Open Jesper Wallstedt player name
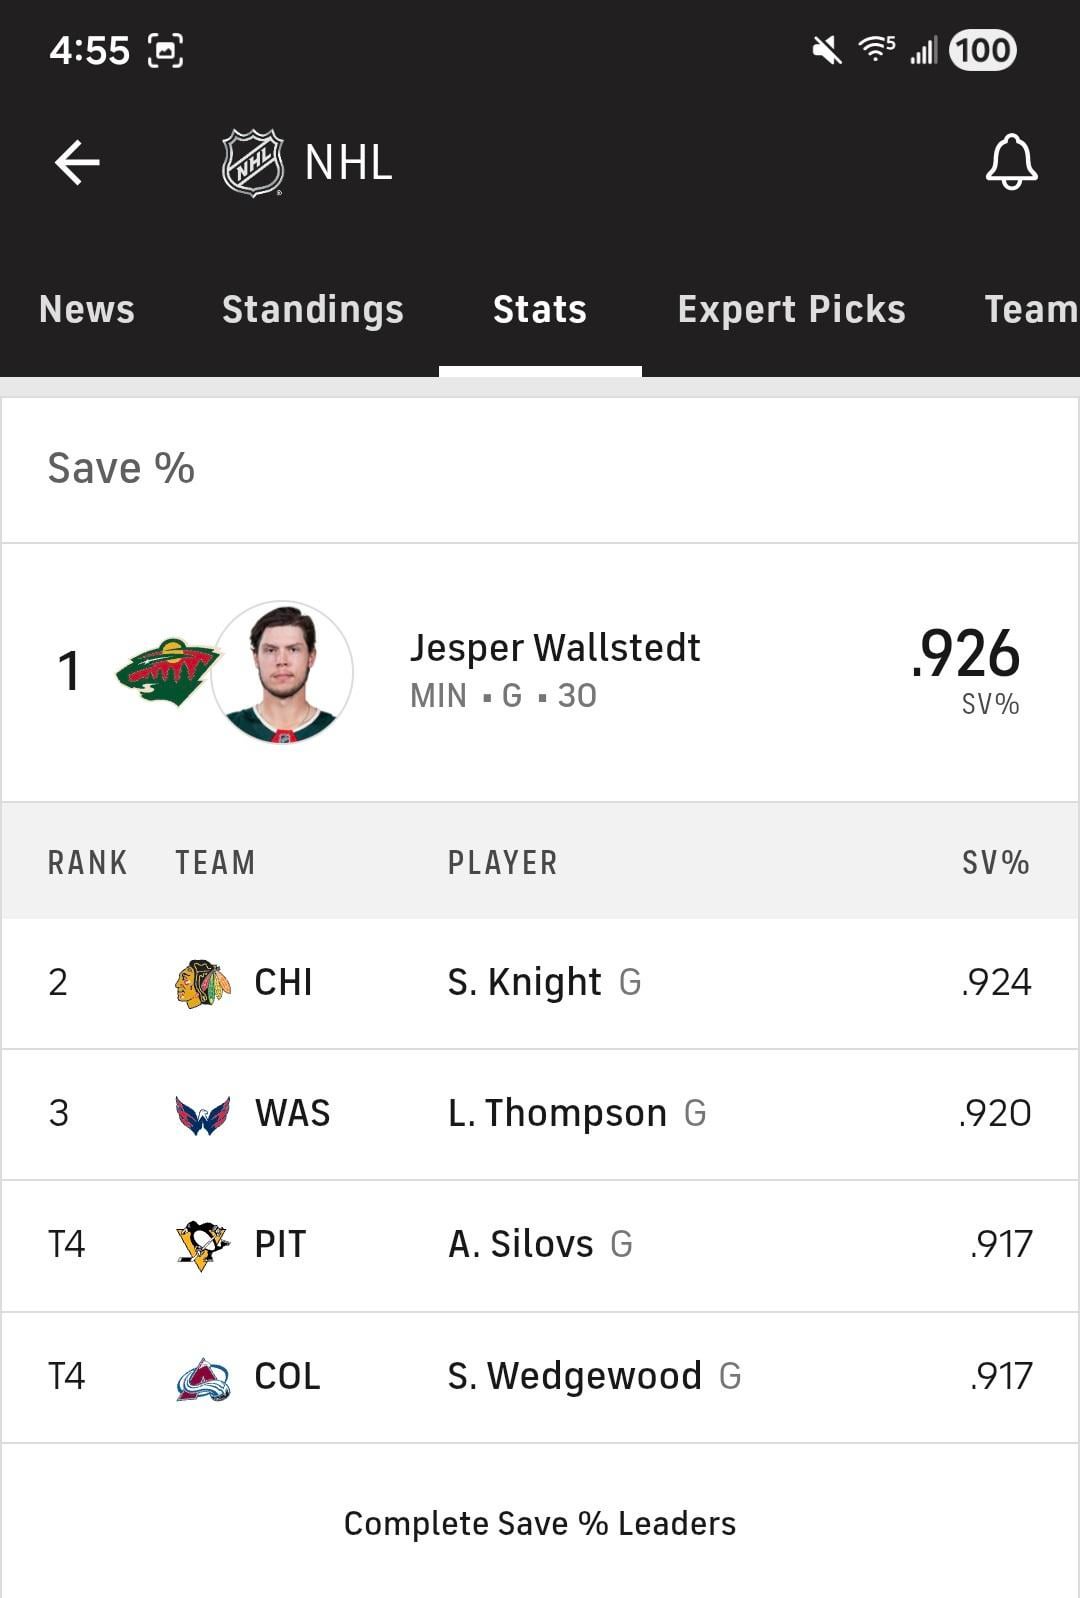 (555, 648)
